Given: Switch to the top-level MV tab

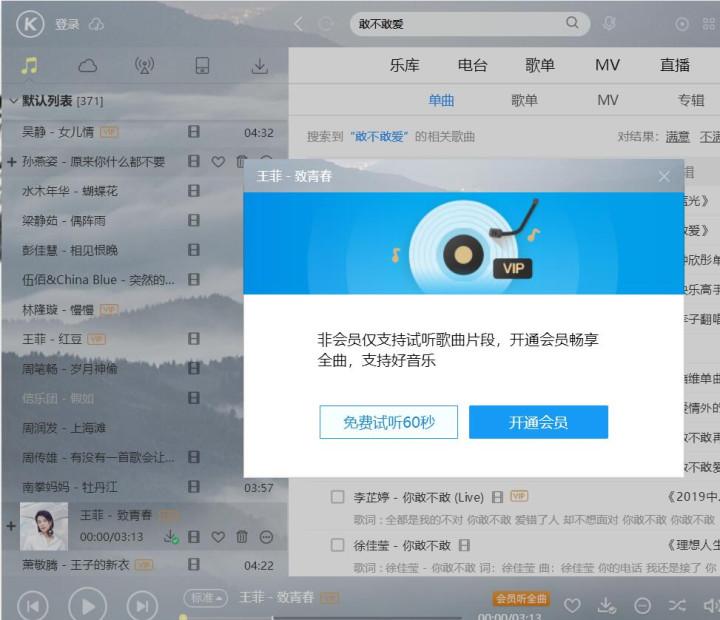Looking at the screenshot, I should coord(608,65).
